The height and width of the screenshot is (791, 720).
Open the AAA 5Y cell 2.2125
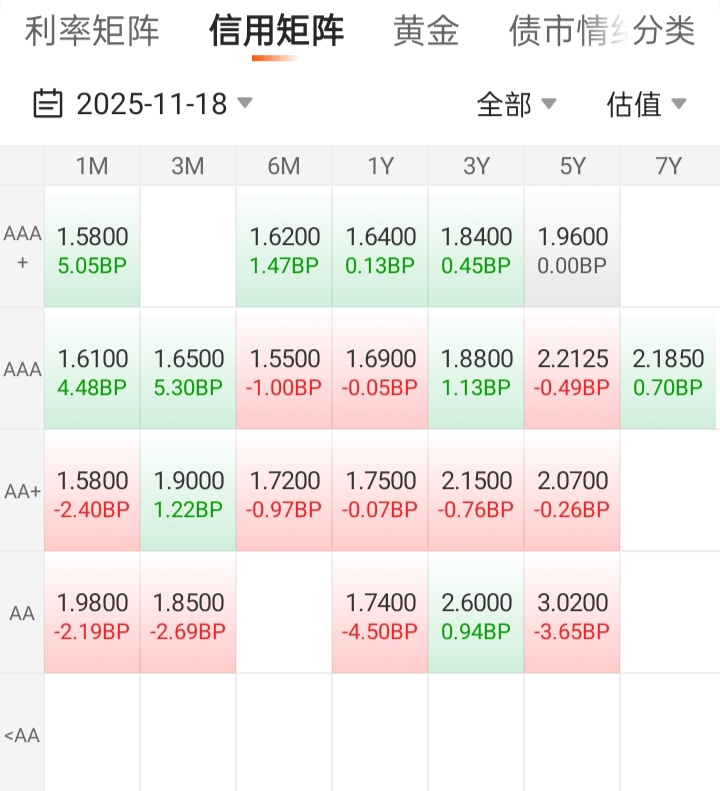point(572,370)
